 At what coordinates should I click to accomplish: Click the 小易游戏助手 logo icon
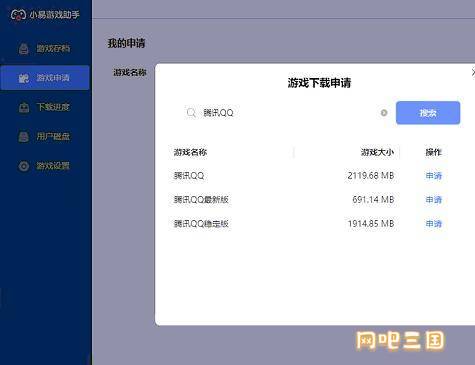click(18, 15)
